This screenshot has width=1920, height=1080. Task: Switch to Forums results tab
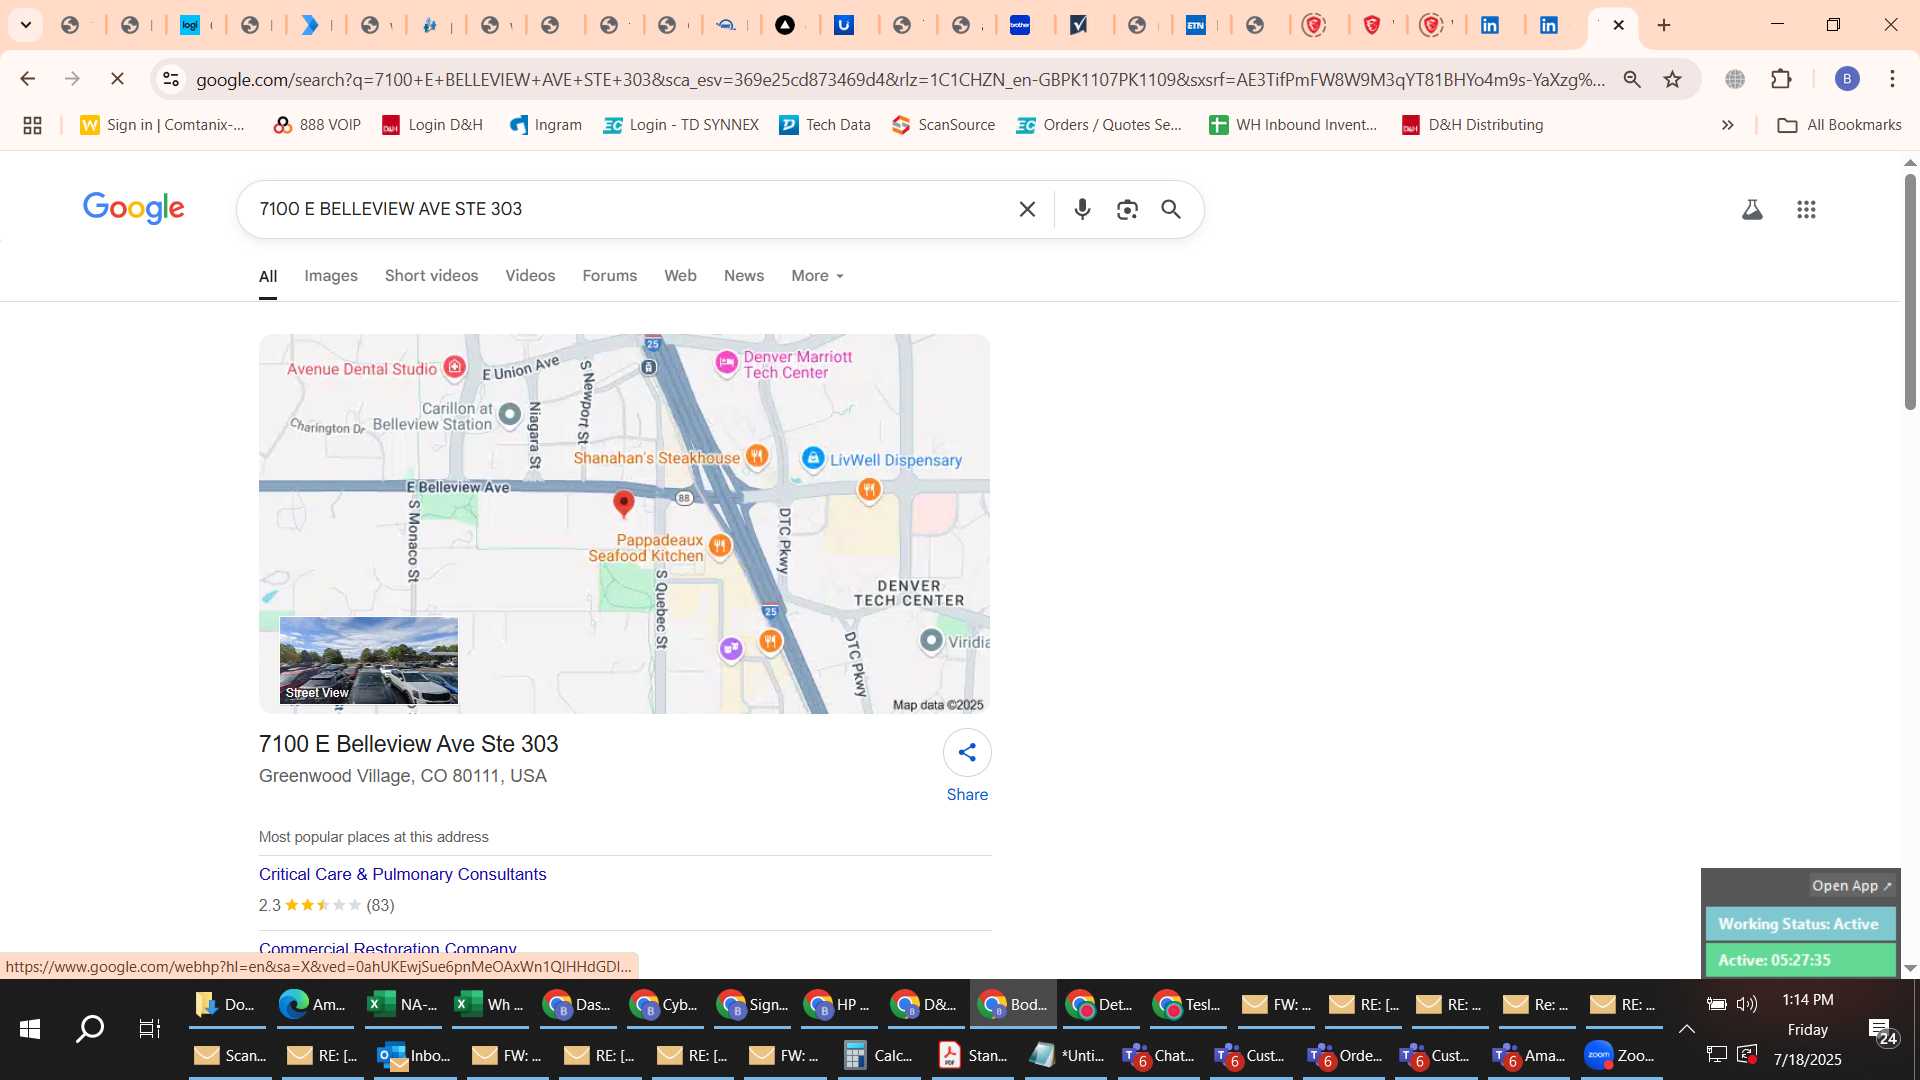point(609,276)
